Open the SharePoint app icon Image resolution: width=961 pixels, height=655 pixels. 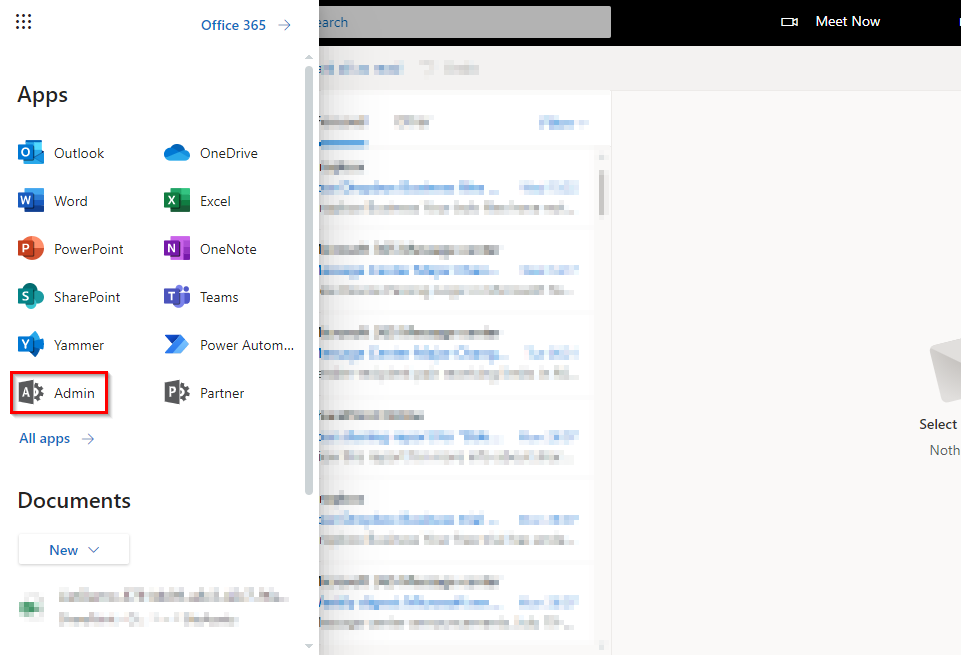pyautogui.click(x=31, y=297)
